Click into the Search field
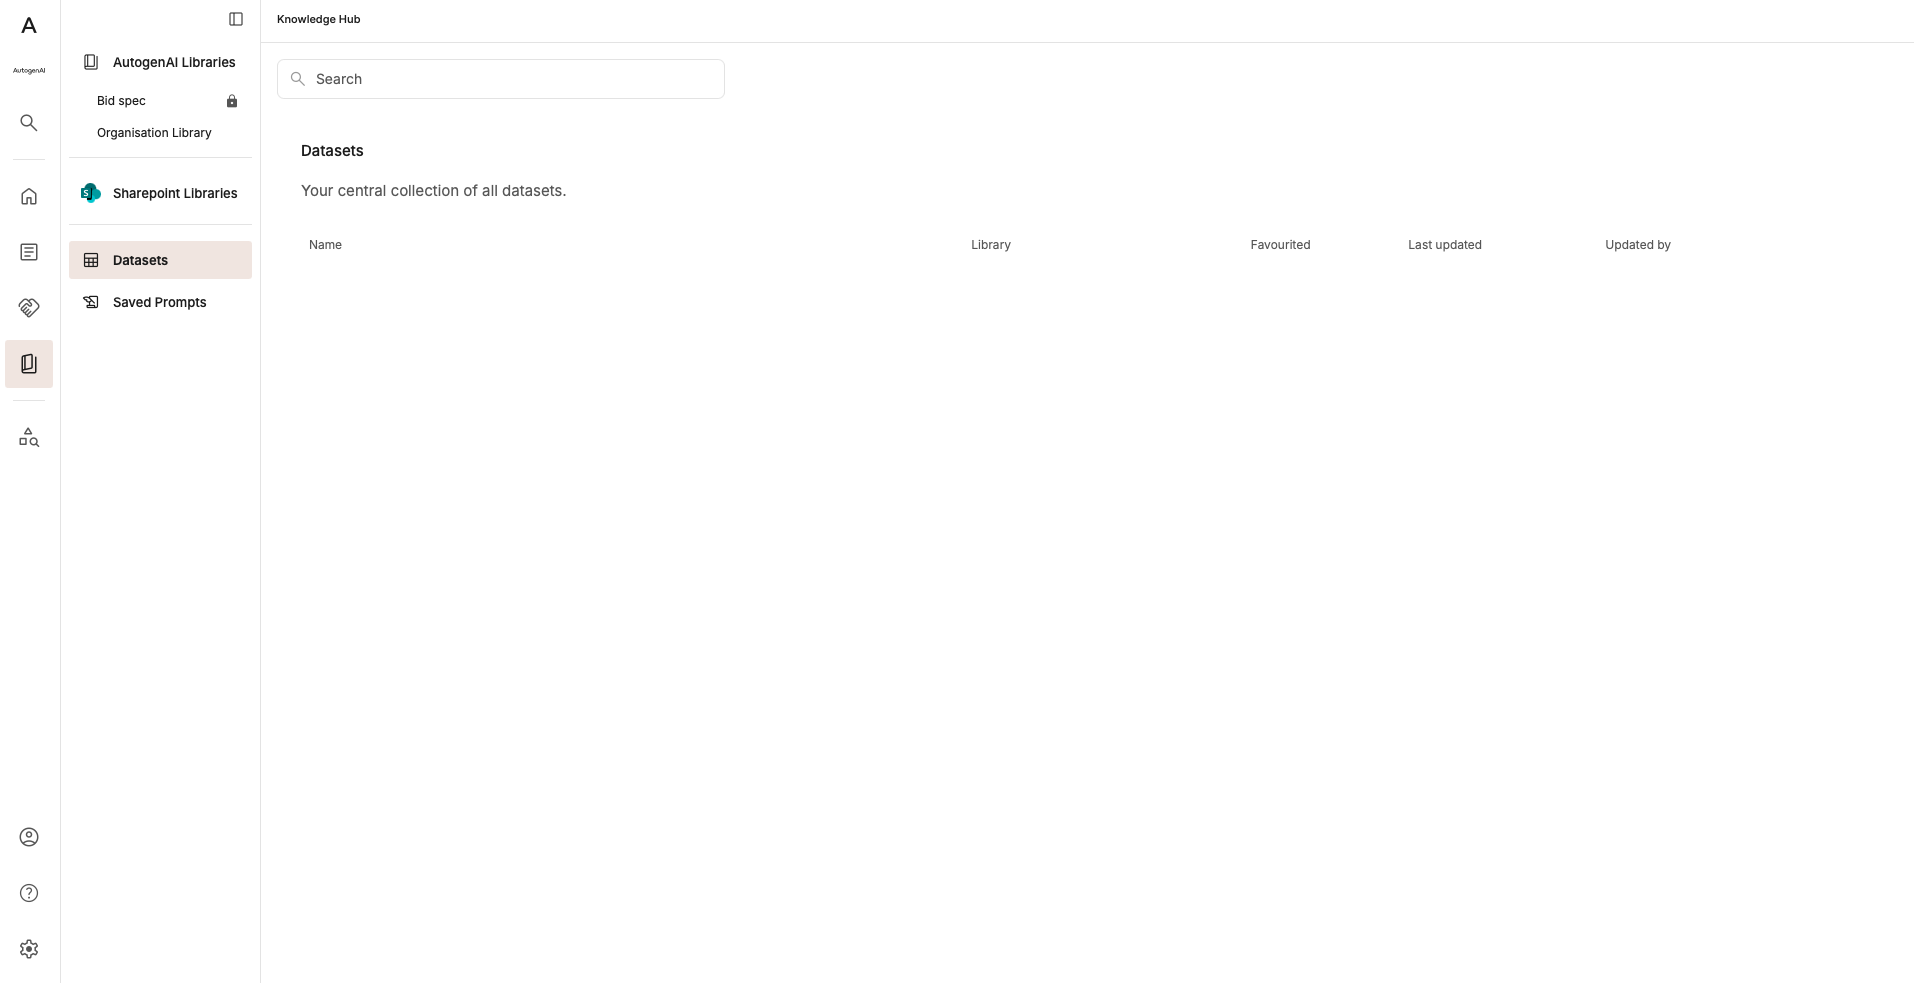Image resolution: width=1914 pixels, height=983 pixels. [x=501, y=79]
